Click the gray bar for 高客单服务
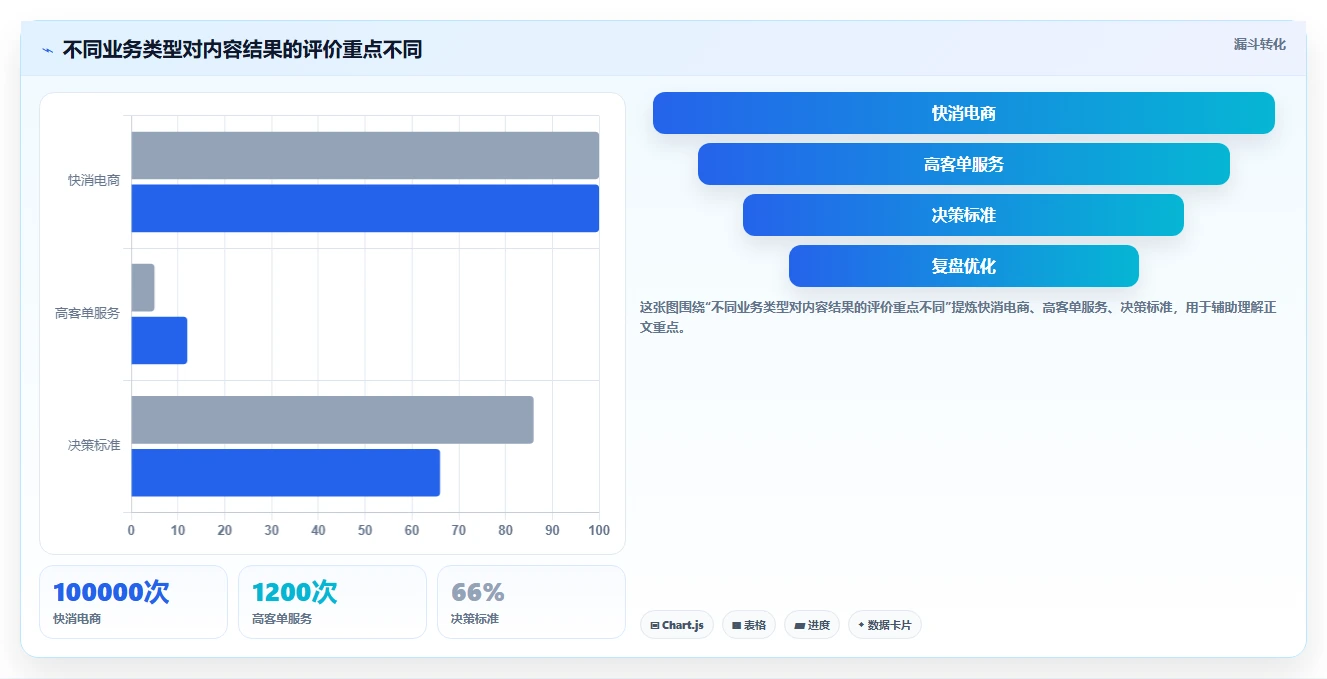This screenshot has height=679, width=1327. [143, 287]
